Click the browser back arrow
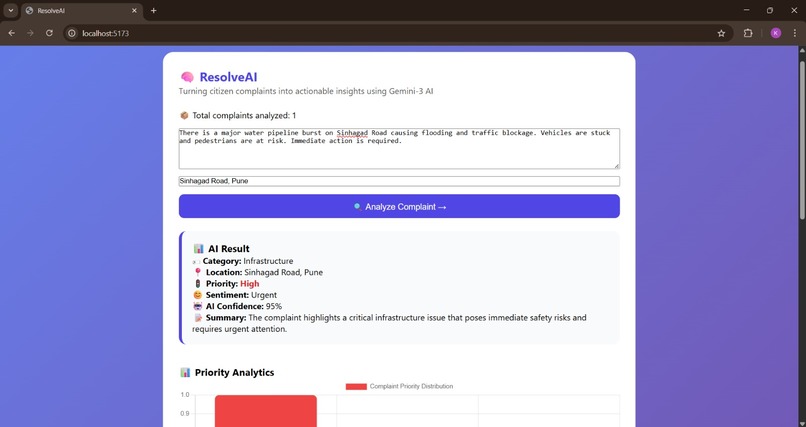The width and height of the screenshot is (806, 427). point(12,33)
